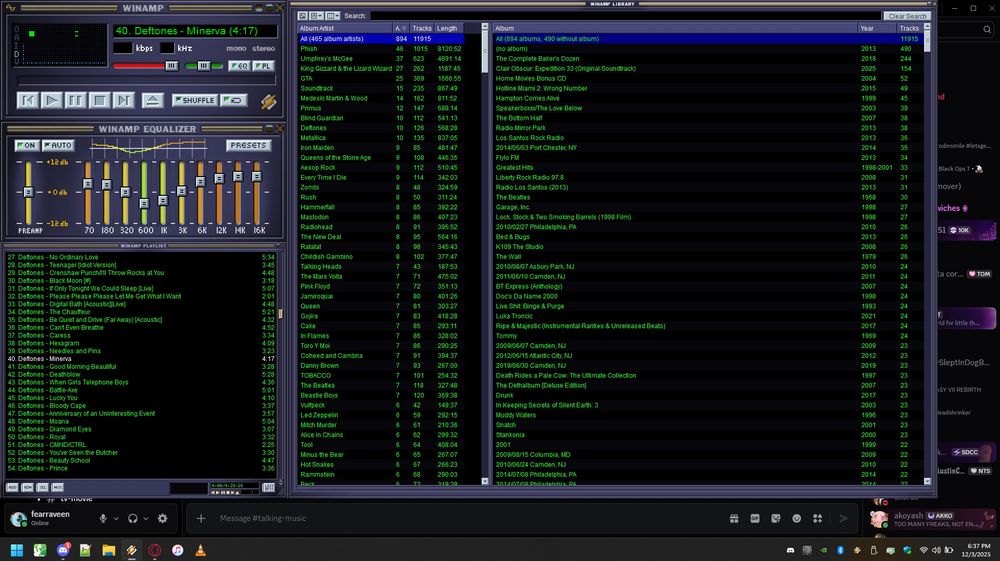
Task: Click Discord attachment plus button
Action: tap(201, 518)
